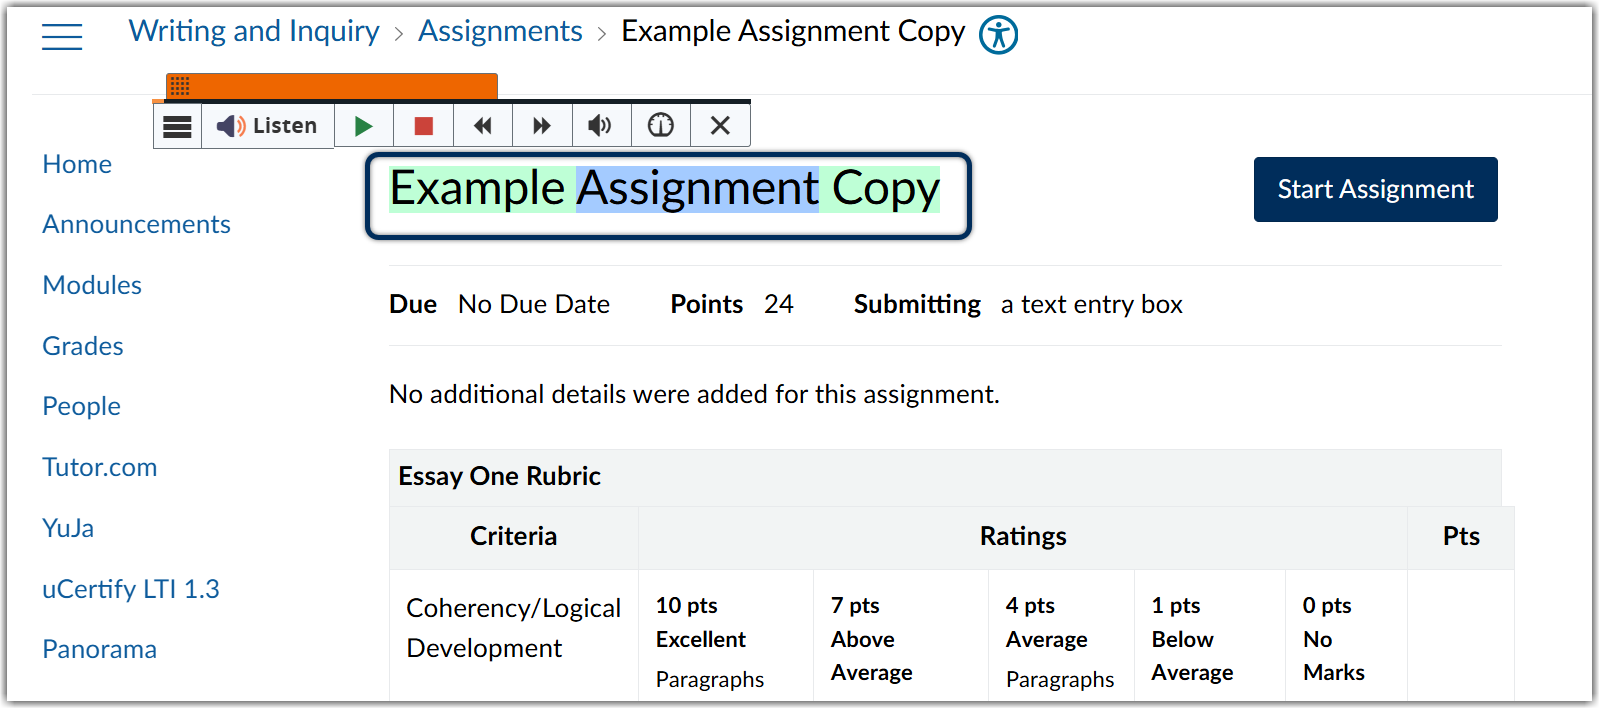
Task: Click the Example Assignment Copy page heading
Action: [665, 189]
